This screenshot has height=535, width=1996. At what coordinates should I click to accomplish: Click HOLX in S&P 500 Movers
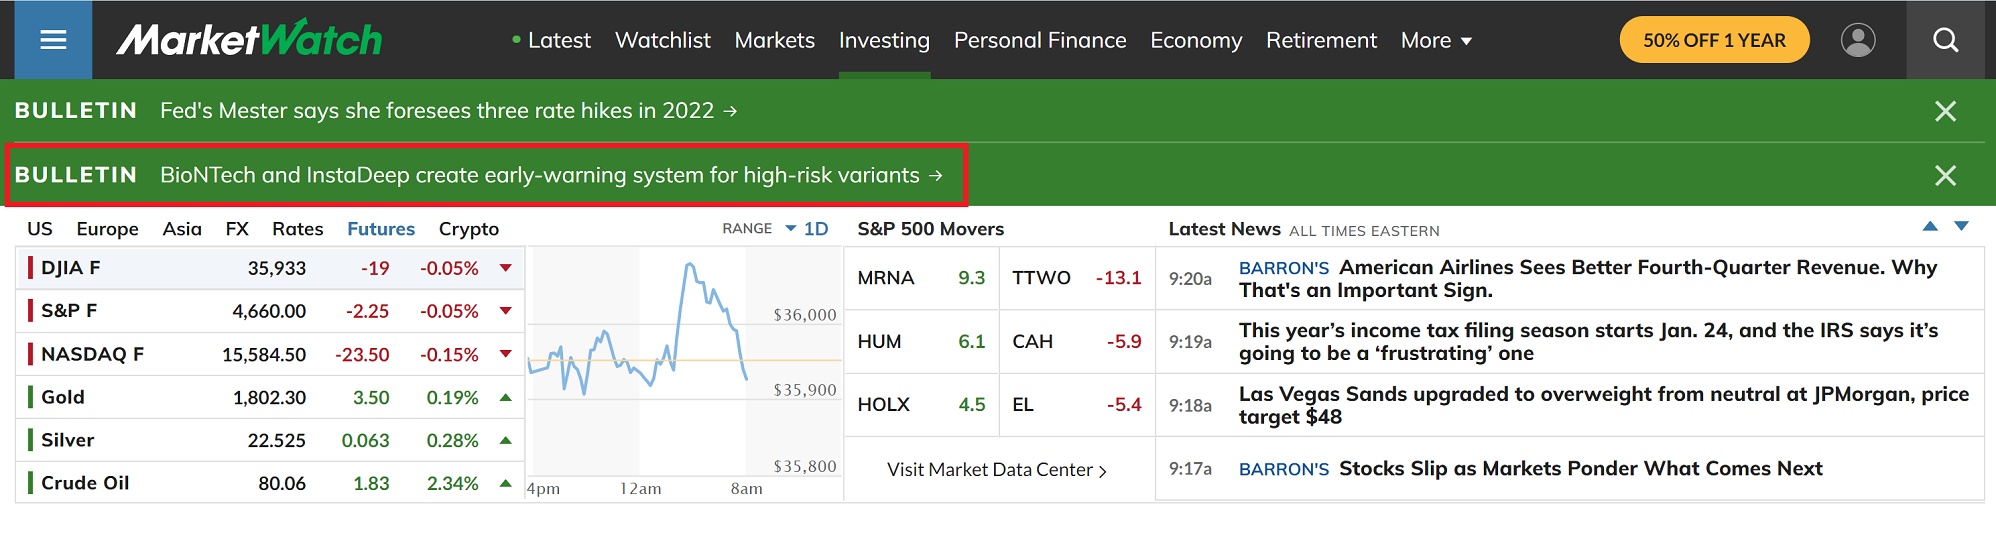[884, 405]
